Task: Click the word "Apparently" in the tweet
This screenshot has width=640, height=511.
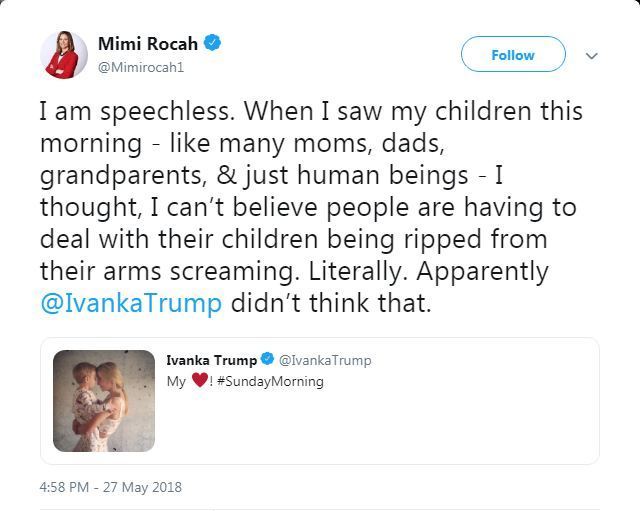Action: pyautogui.click(x=483, y=272)
